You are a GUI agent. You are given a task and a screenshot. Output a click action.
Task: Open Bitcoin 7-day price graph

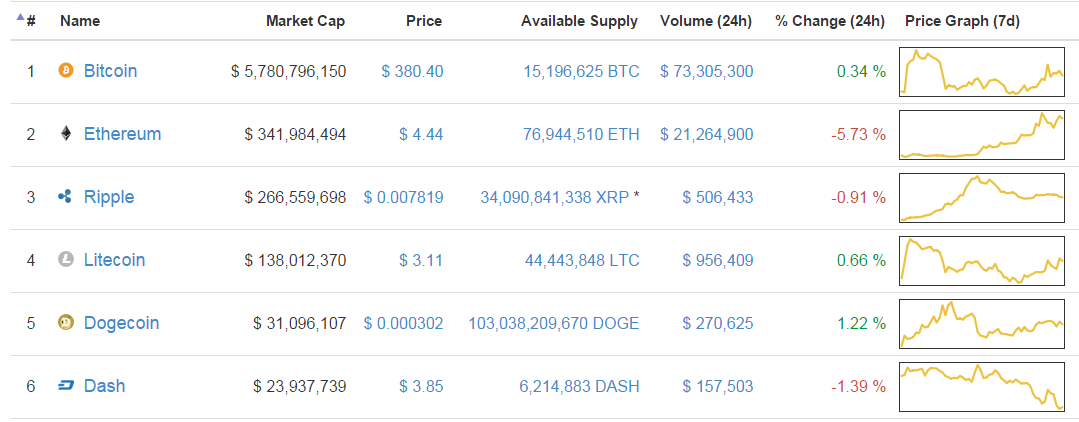[981, 71]
